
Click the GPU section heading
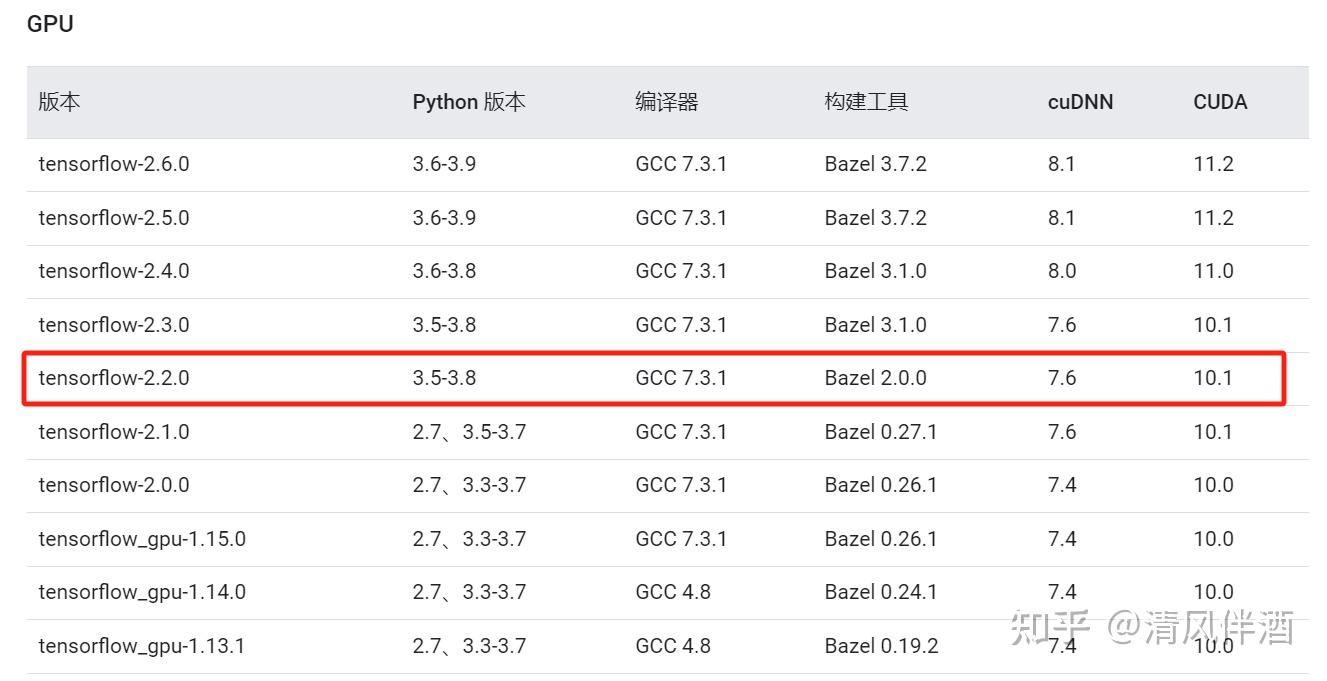click(50, 24)
